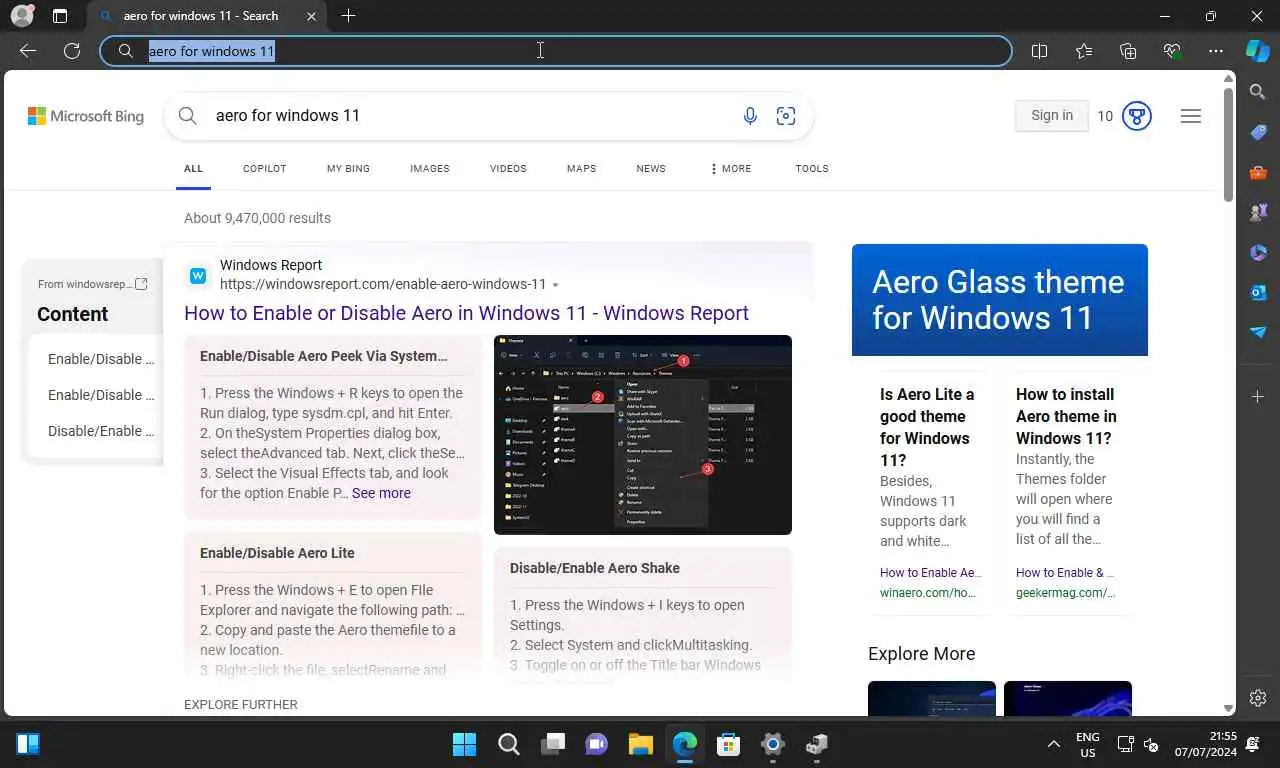Switch to the IMAGES tab

click(x=430, y=169)
